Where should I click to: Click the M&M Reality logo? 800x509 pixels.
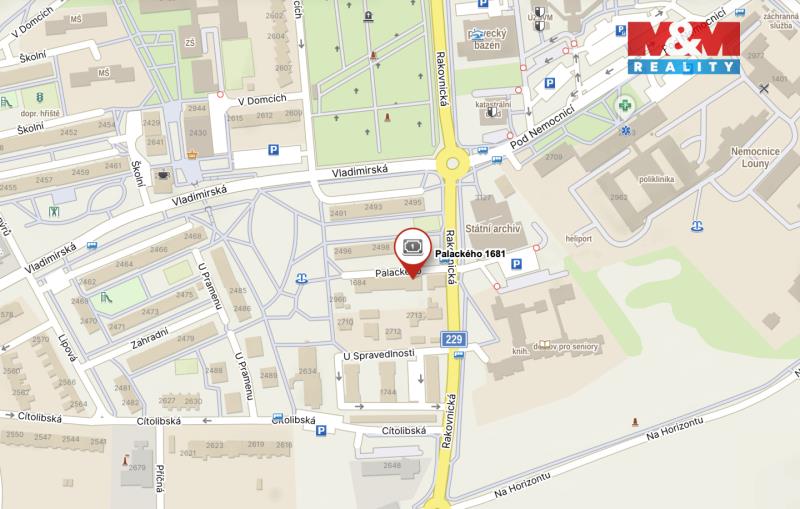683,47
